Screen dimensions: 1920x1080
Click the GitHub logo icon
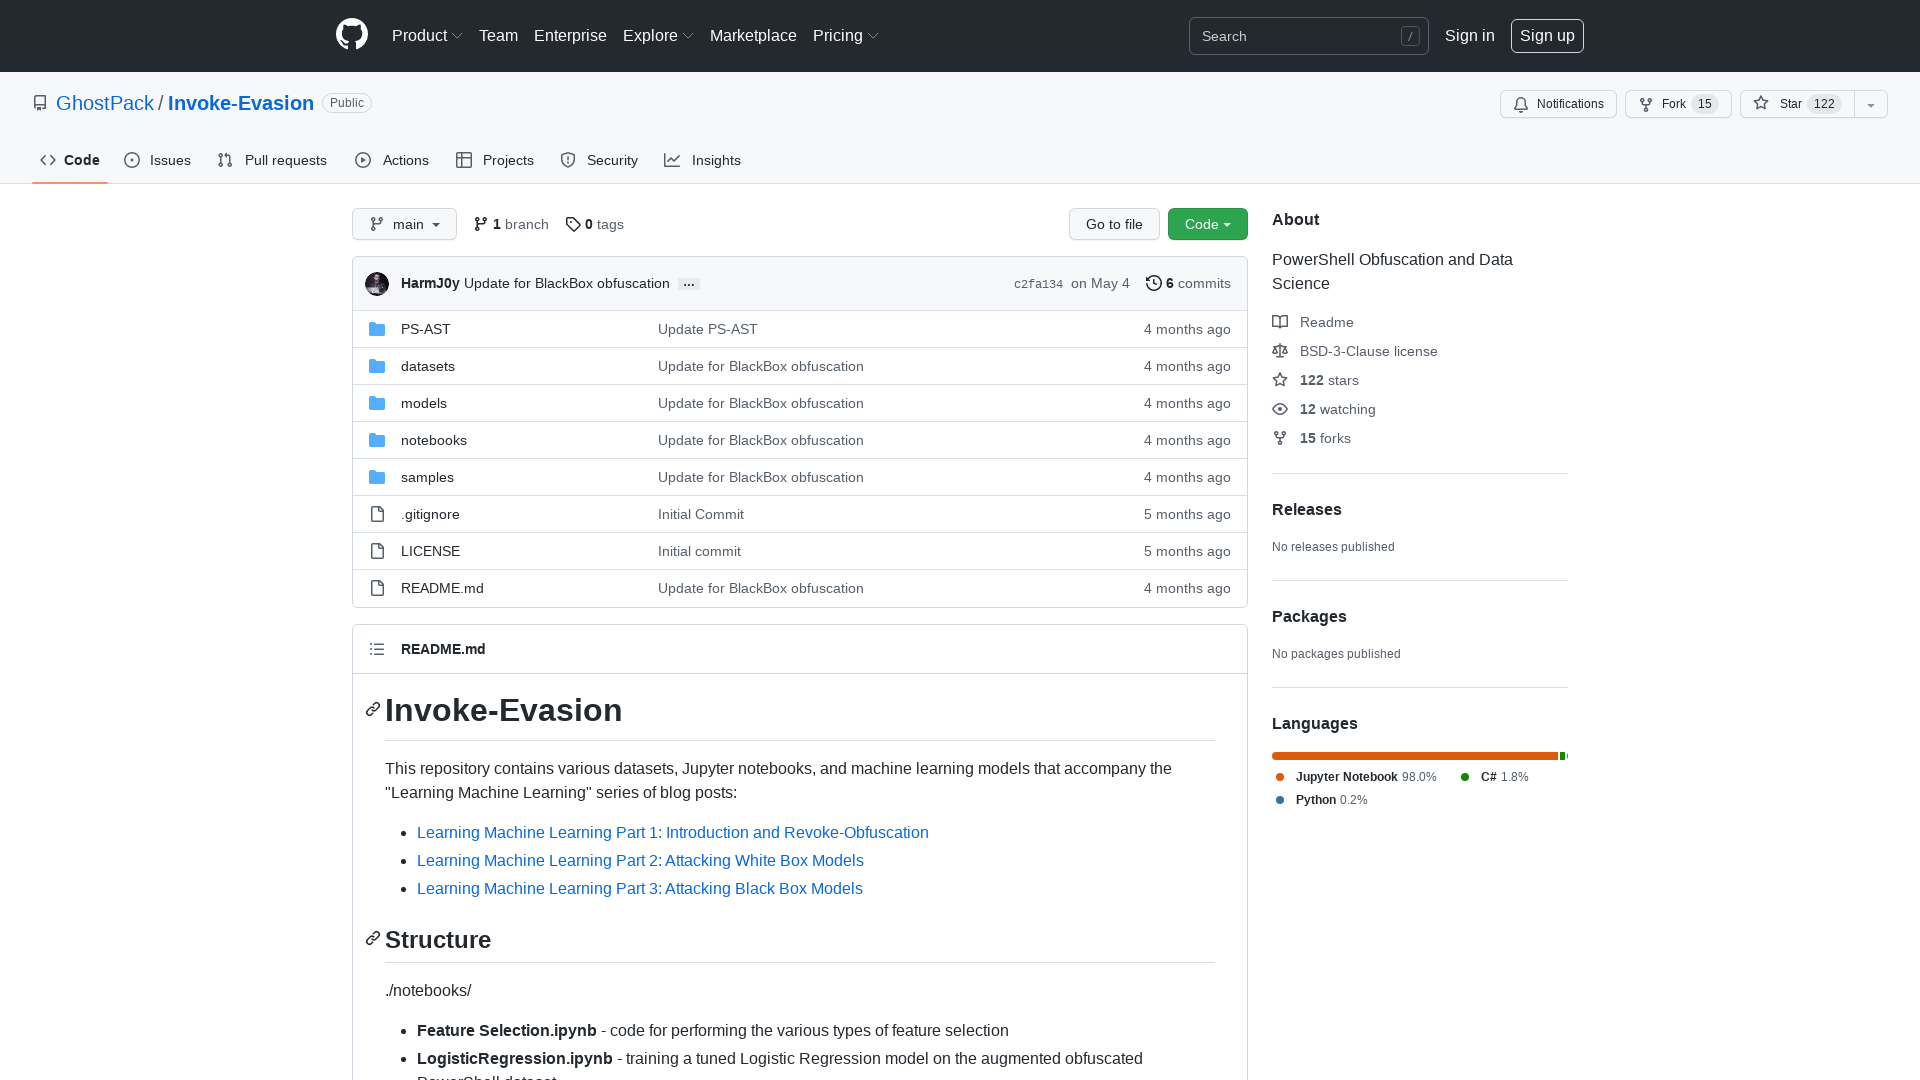click(352, 35)
